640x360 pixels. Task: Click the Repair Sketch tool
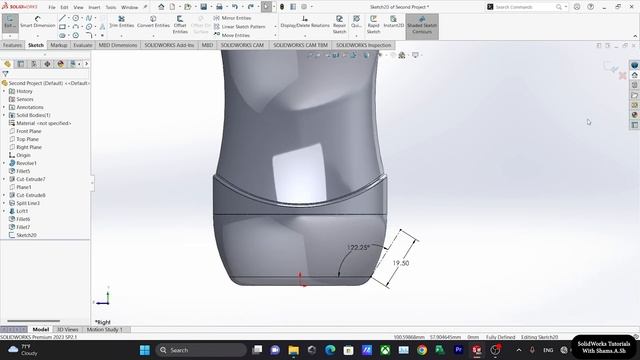click(x=339, y=25)
